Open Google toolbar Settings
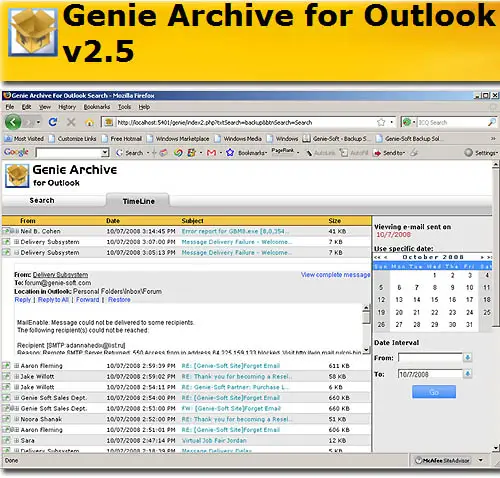This screenshot has height=478, width=500. point(481,153)
